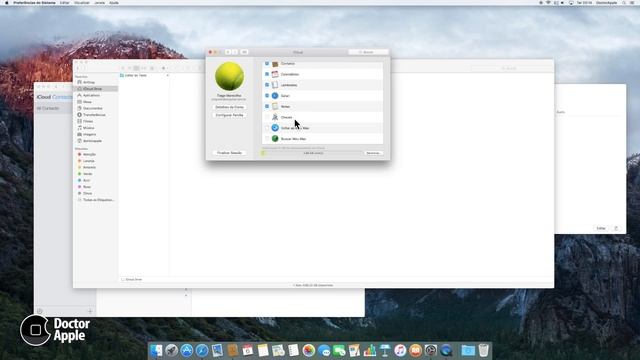Open Numbers chart icon in Dock
The image size is (640, 360).
[x=370, y=350]
